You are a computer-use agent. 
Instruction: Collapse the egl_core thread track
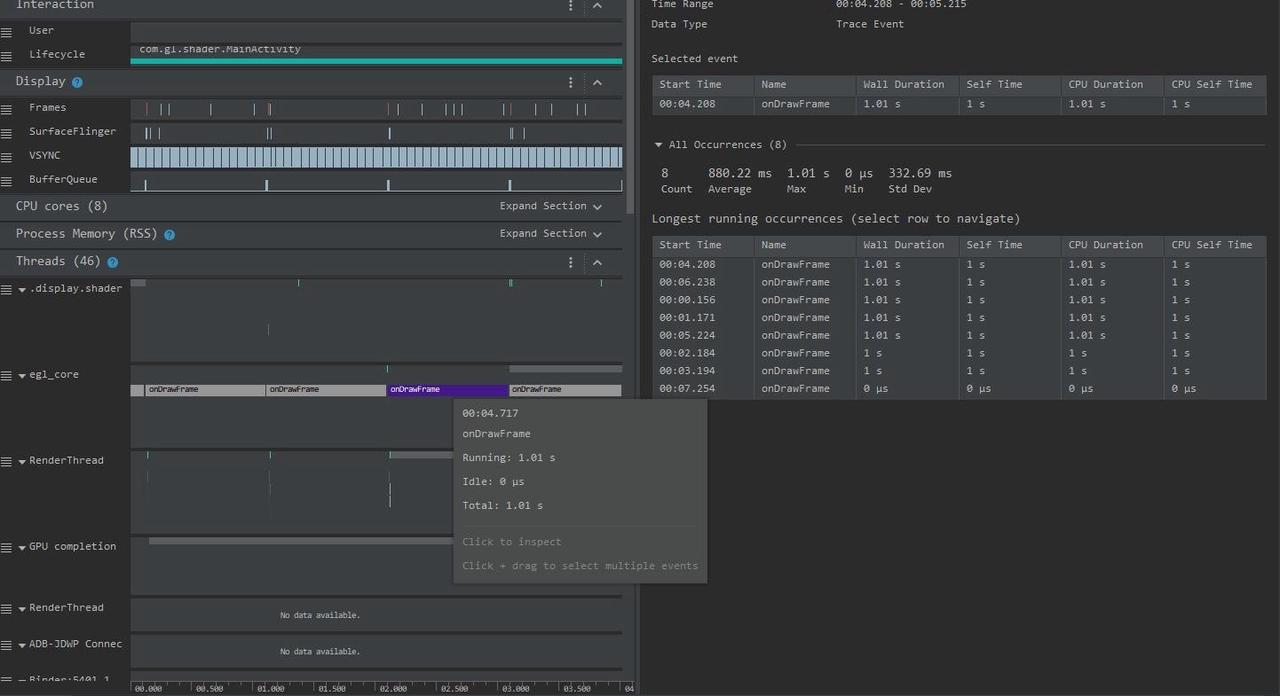(x=22, y=376)
